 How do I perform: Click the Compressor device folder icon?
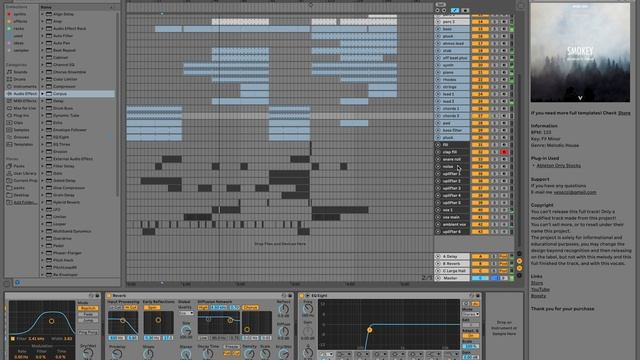tap(49, 87)
